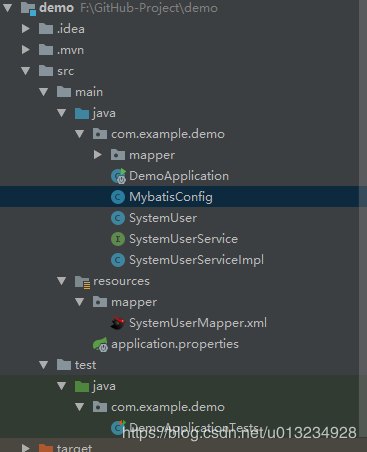Select the .idea folder name
The height and width of the screenshot is (452, 367).
click(71, 29)
